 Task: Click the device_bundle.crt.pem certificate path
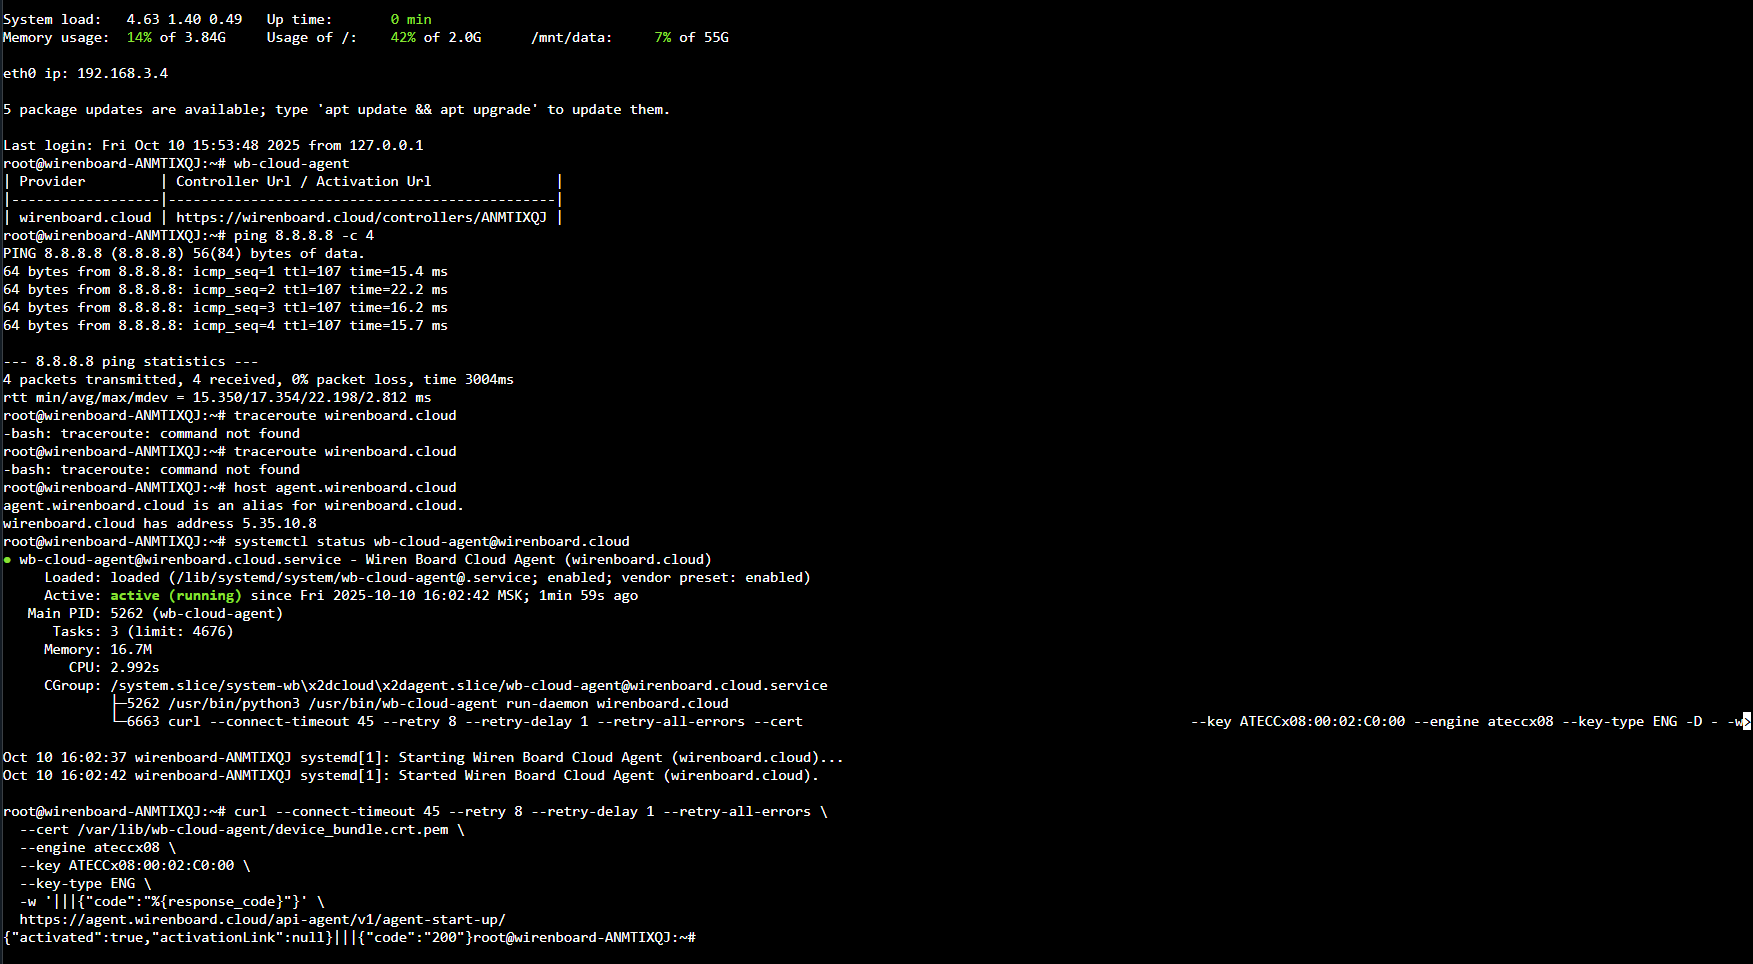pos(263,830)
